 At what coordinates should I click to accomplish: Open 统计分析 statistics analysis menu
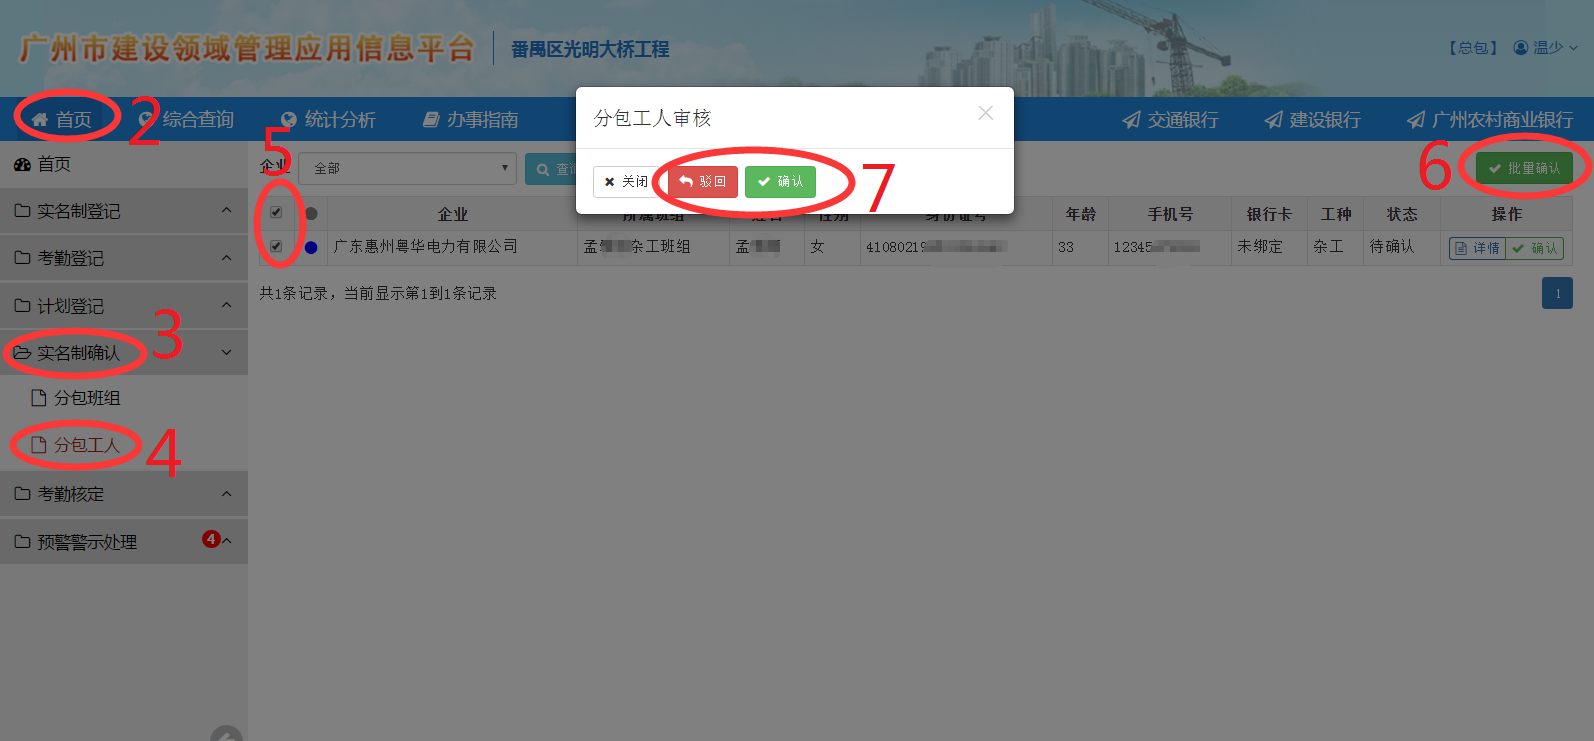coord(328,120)
